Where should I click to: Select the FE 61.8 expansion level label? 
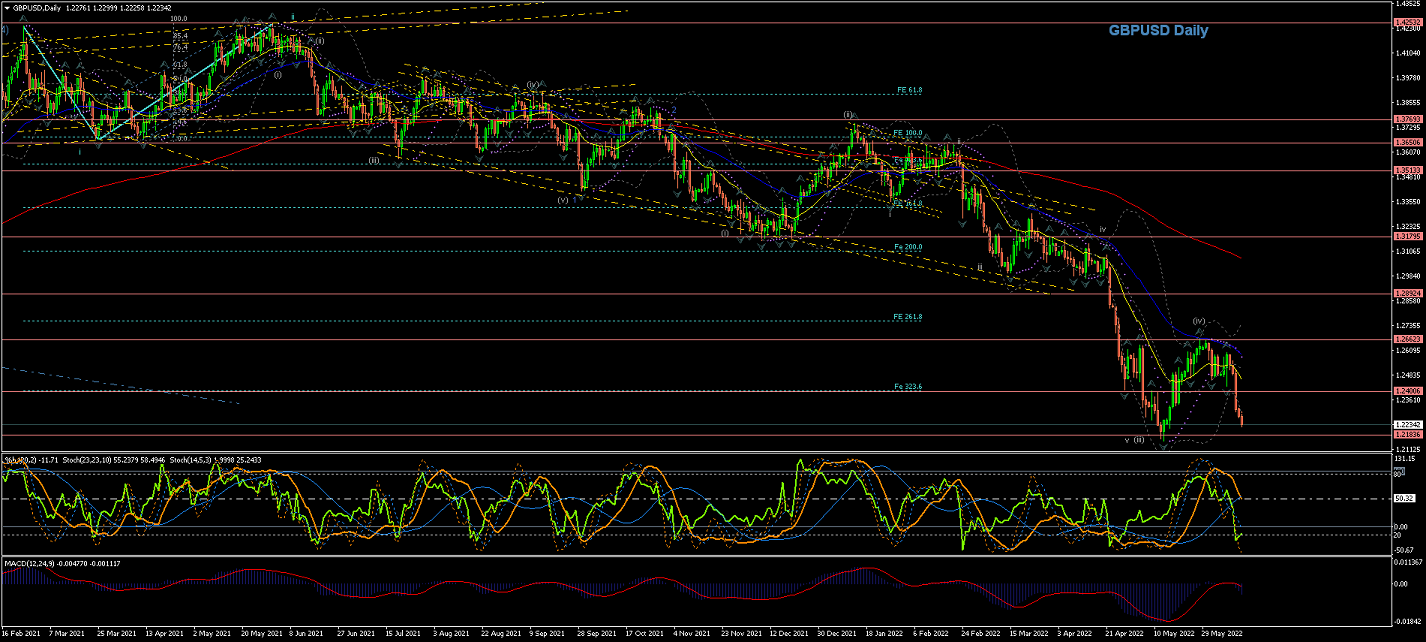pyautogui.click(x=909, y=90)
